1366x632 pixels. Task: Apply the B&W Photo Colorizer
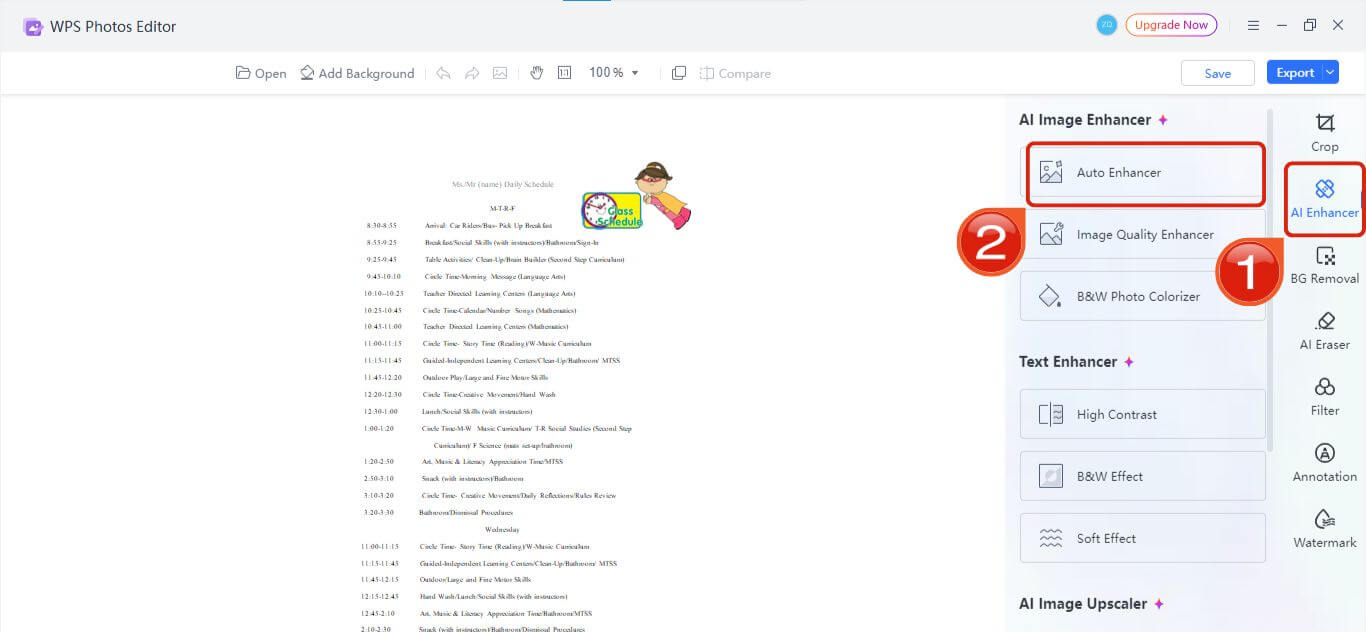tap(1143, 296)
